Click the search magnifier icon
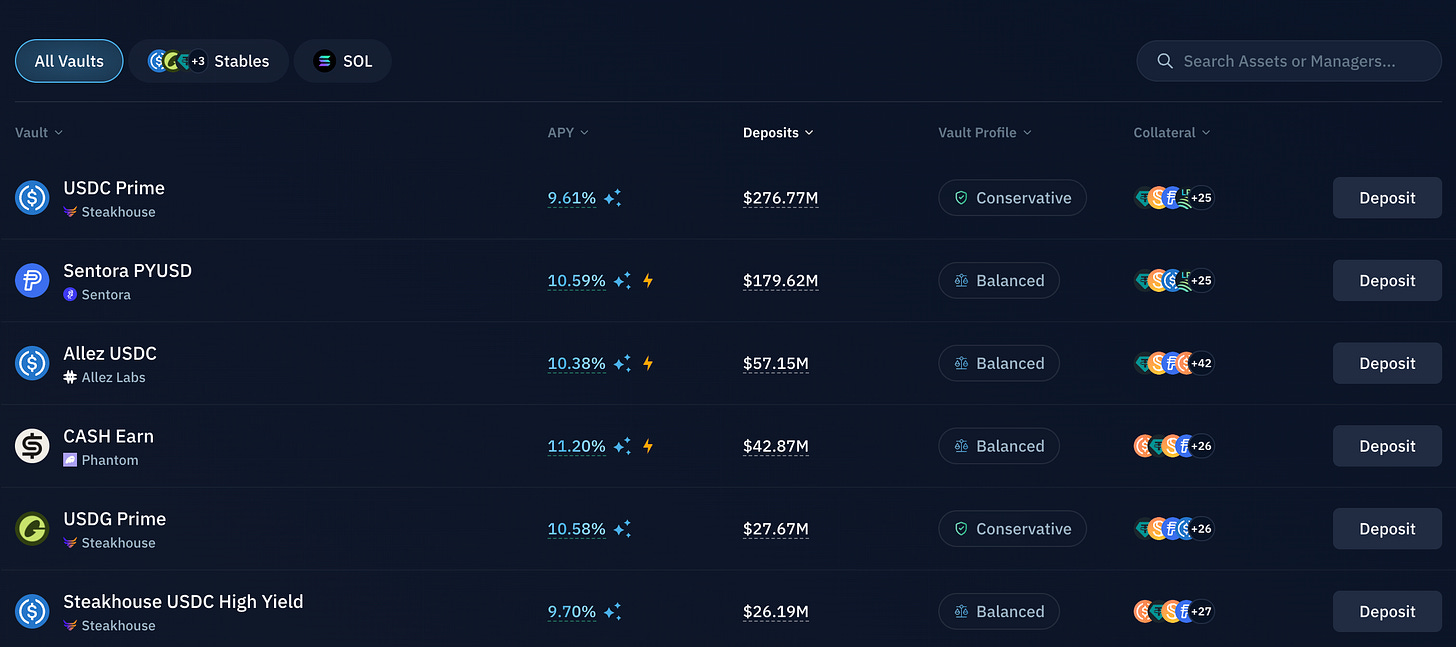Image resolution: width=1456 pixels, height=647 pixels. coord(1165,61)
